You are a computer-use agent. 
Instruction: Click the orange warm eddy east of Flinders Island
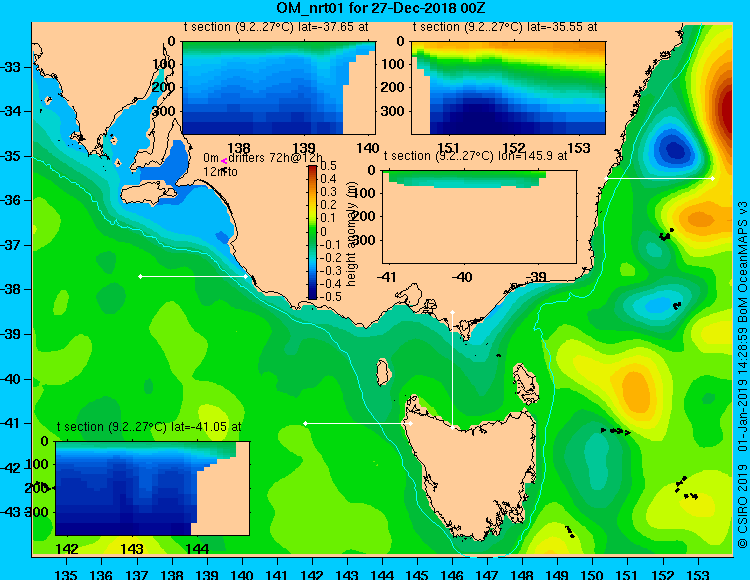pyautogui.click(x=636, y=390)
